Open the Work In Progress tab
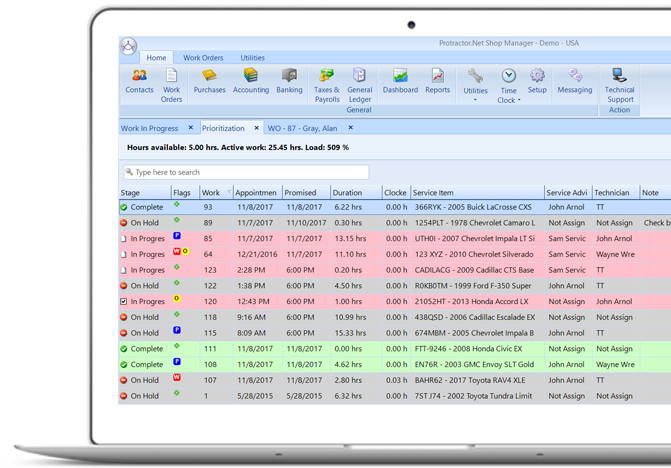Image resolution: width=671 pixels, height=468 pixels. click(x=149, y=128)
